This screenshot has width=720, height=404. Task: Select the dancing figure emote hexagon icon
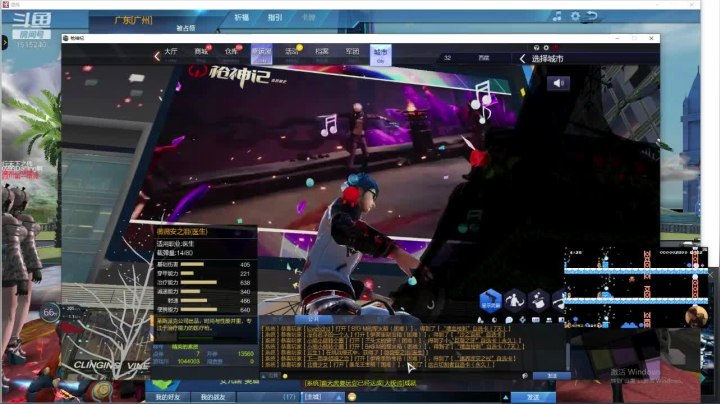[514, 301]
